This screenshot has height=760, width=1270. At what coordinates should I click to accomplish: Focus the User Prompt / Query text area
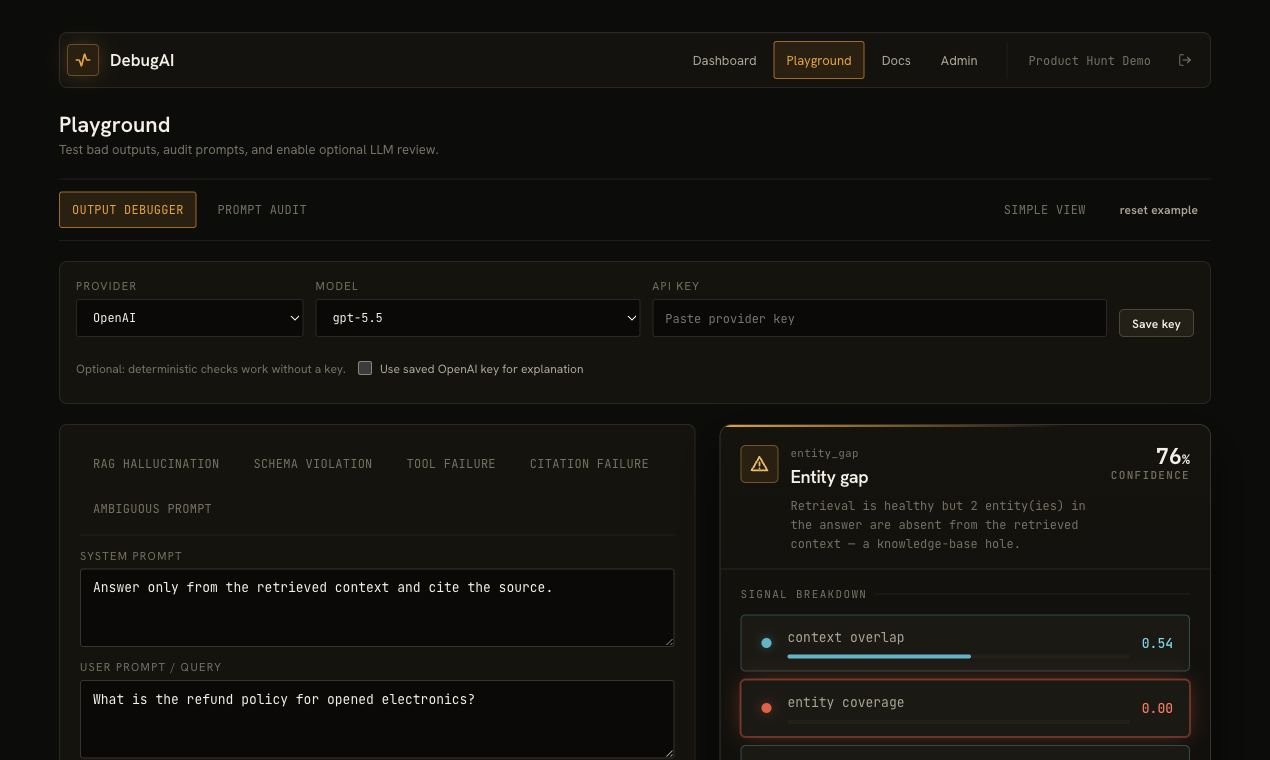tap(377, 719)
